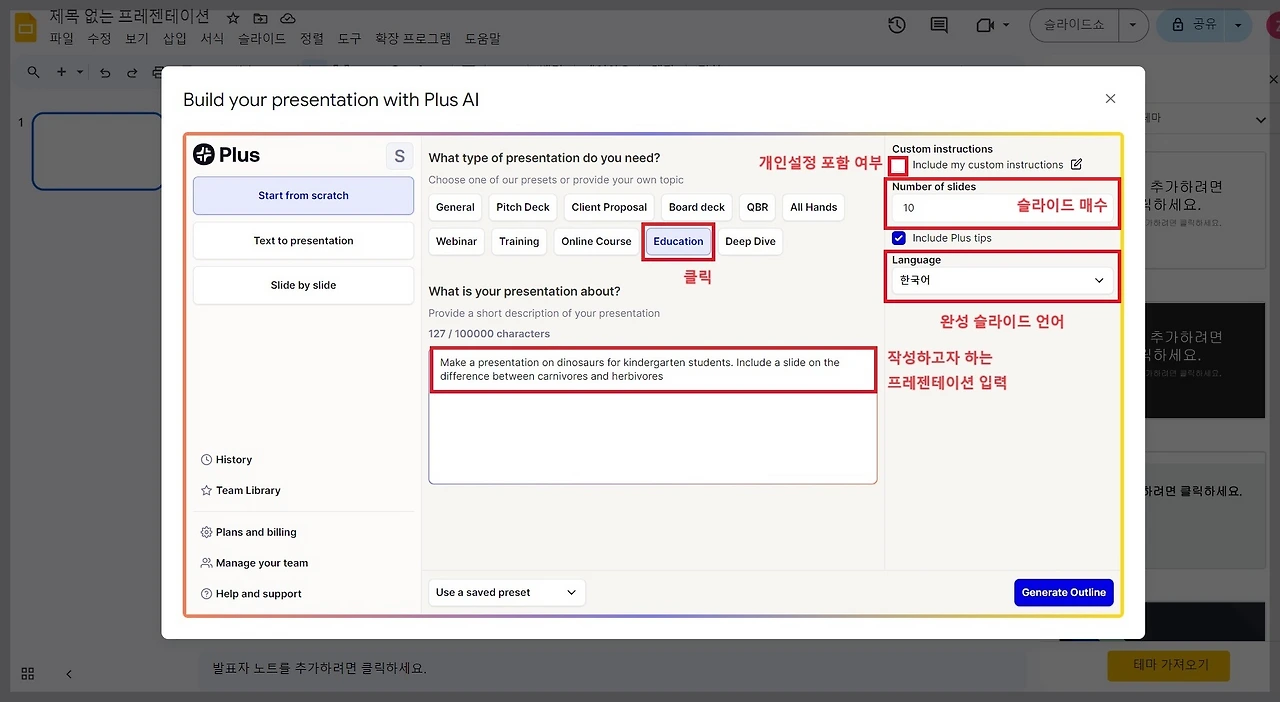The image size is (1280, 702).
Task: Close the Plus AI dialog
Action: tap(1110, 99)
